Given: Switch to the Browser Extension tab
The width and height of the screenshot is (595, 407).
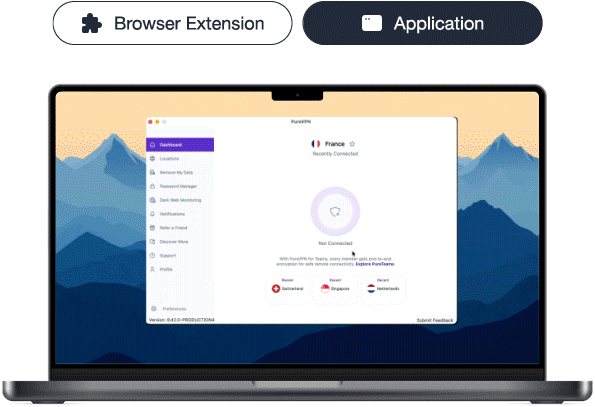Looking at the screenshot, I should (173, 23).
